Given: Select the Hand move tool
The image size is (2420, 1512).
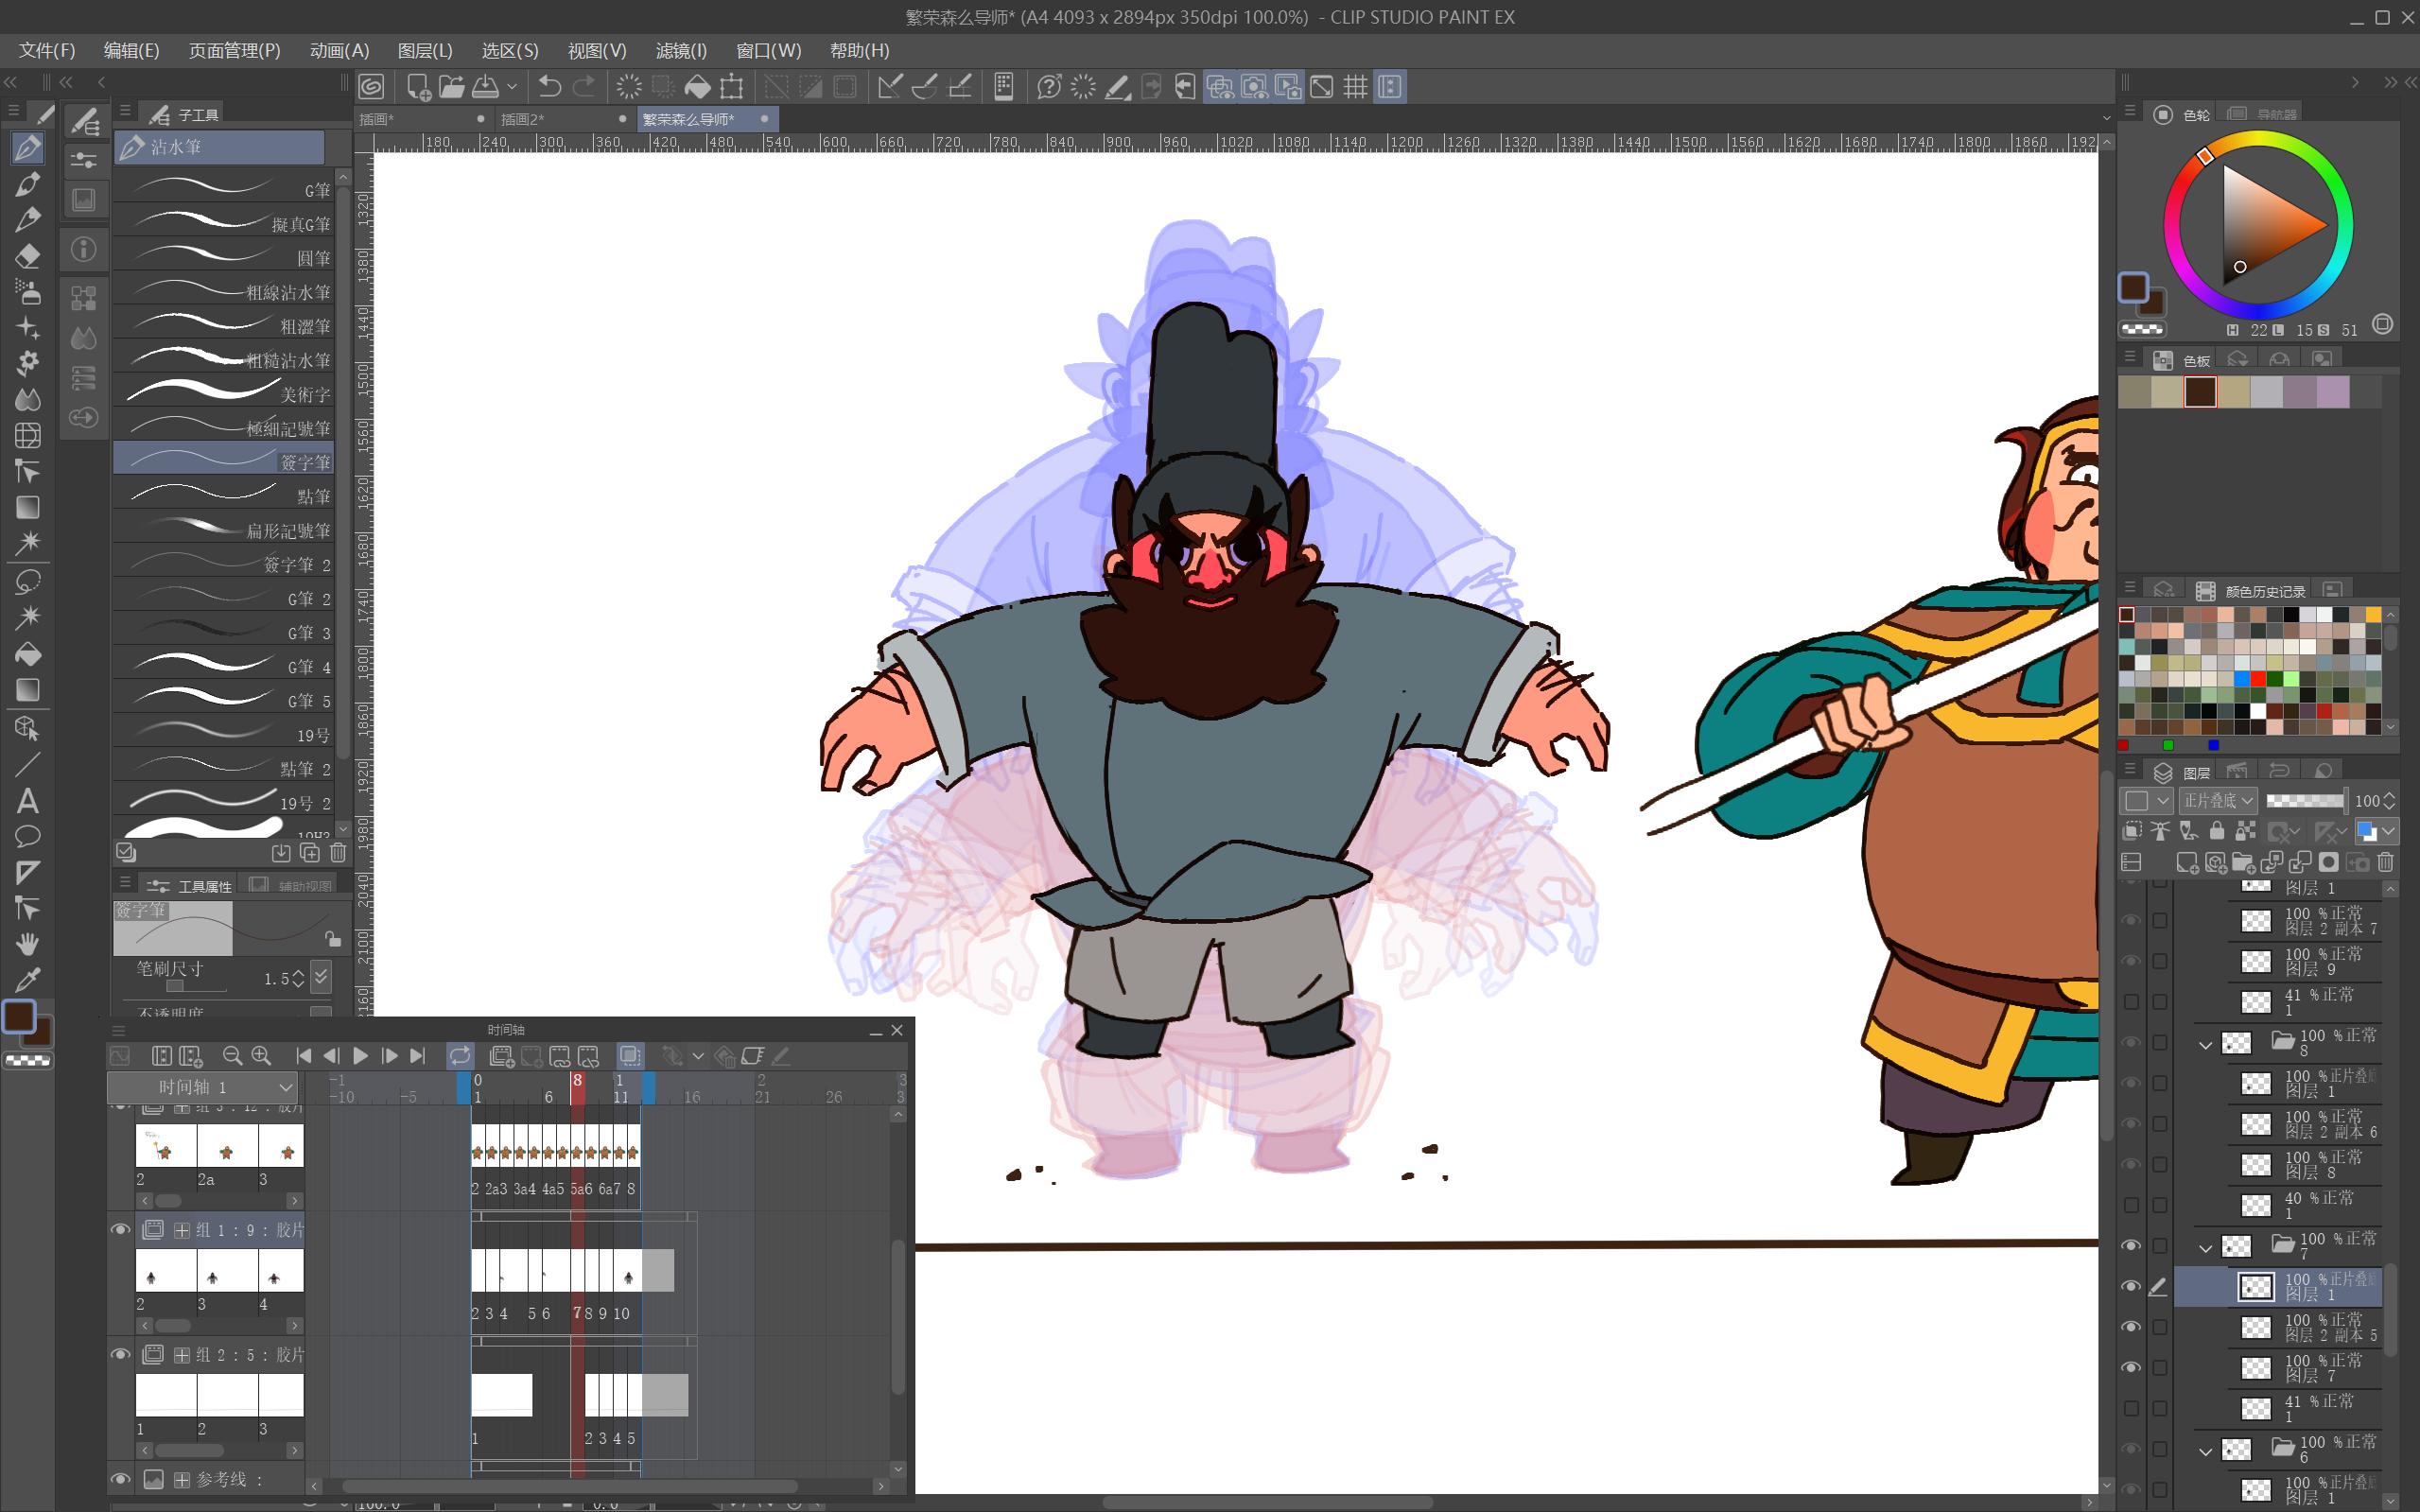Looking at the screenshot, I should coord(28,944).
